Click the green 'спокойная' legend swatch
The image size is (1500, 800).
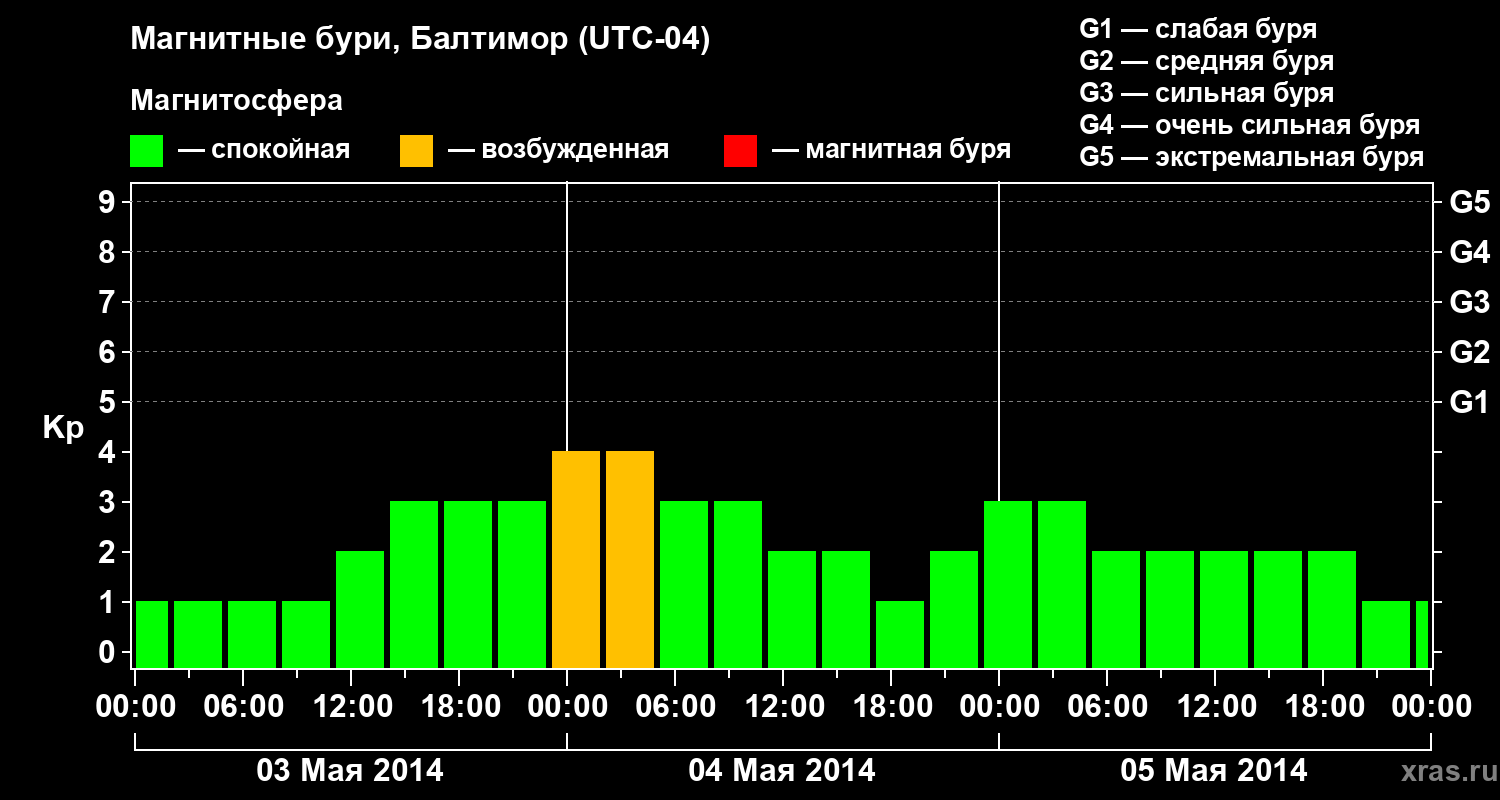tap(147, 151)
